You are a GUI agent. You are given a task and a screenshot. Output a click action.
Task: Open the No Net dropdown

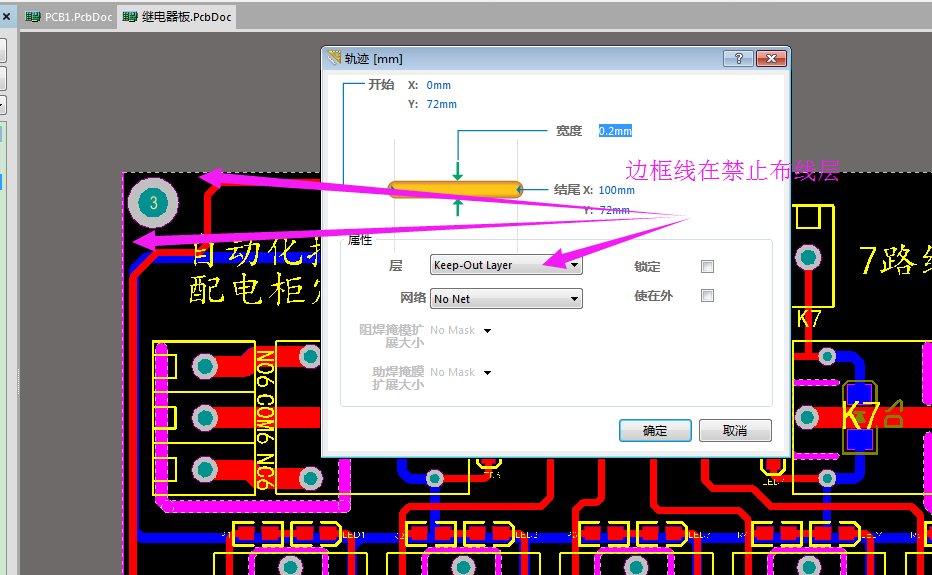506,299
